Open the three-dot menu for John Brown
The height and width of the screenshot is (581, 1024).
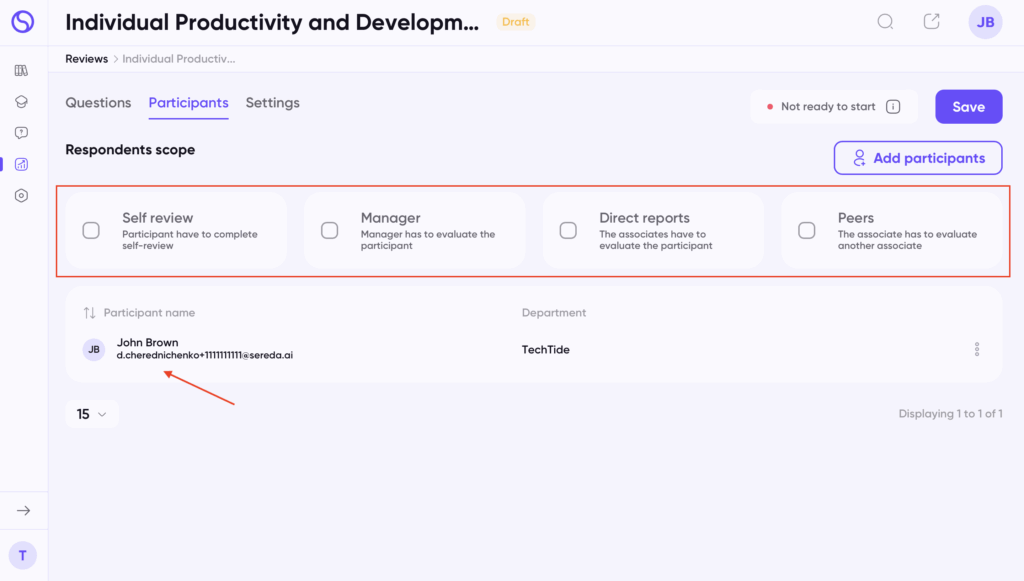click(x=976, y=350)
